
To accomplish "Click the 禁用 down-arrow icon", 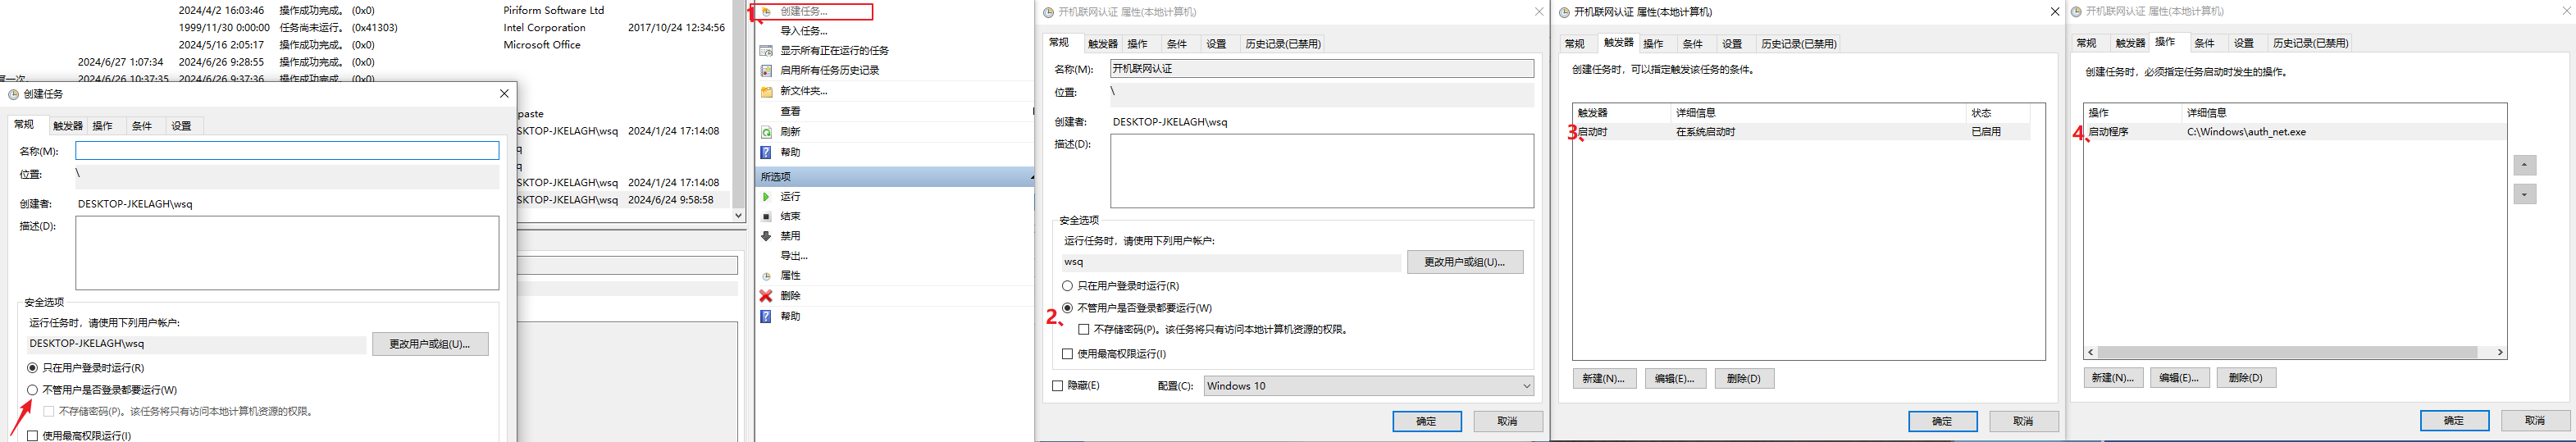I will point(767,236).
